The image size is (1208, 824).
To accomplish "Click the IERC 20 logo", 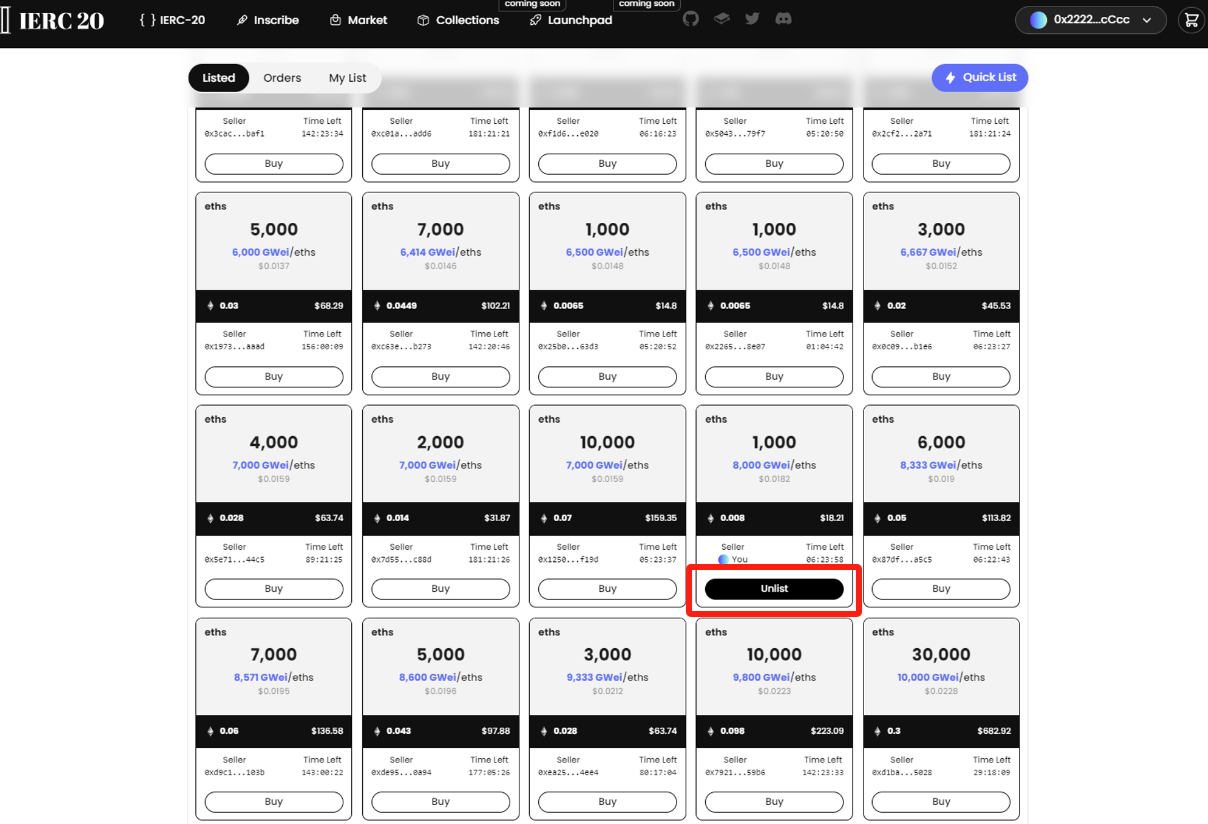I will [x=54, y=20].
